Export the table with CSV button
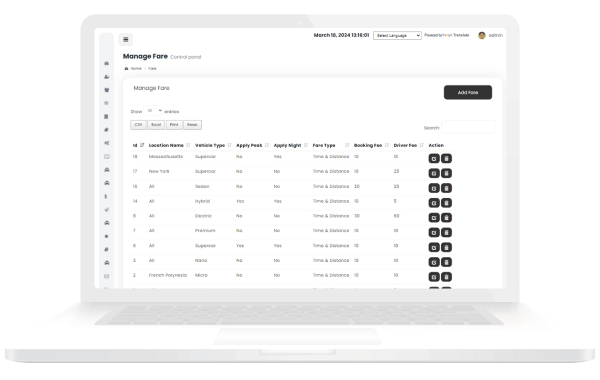The height and width of the screenshot is (380, 600). [x=139, y=125]
